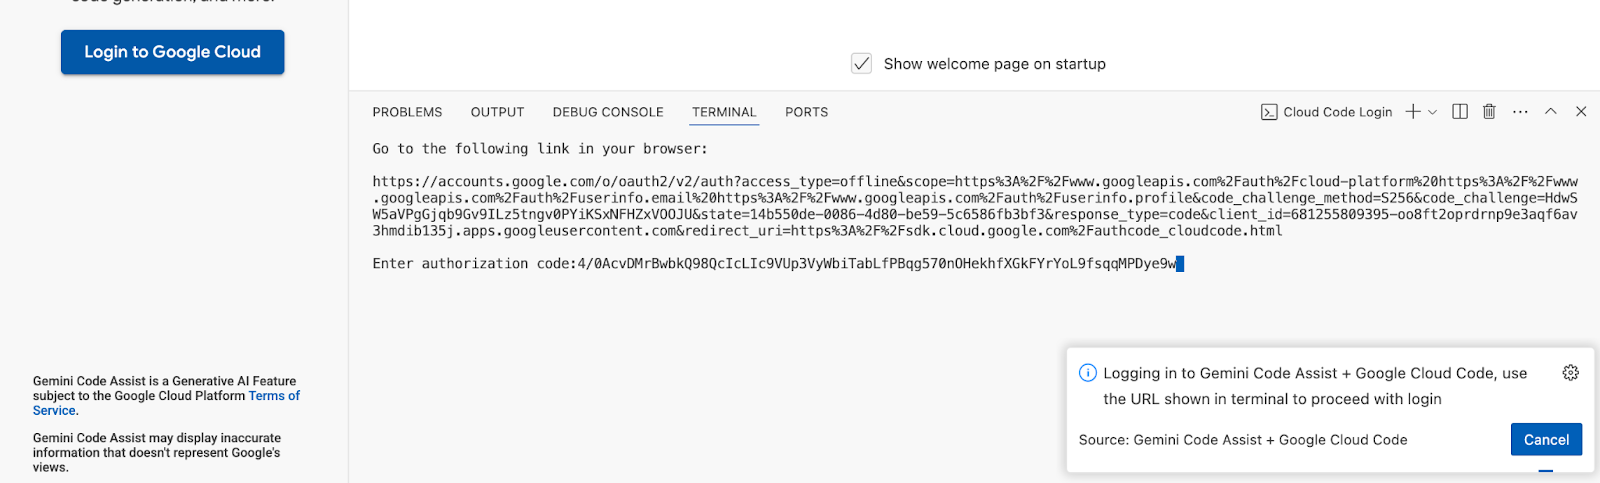Click 'Go to the following link in your browser' text
This screenshot has height=483, width=1600.
click(x=540, y=149)
